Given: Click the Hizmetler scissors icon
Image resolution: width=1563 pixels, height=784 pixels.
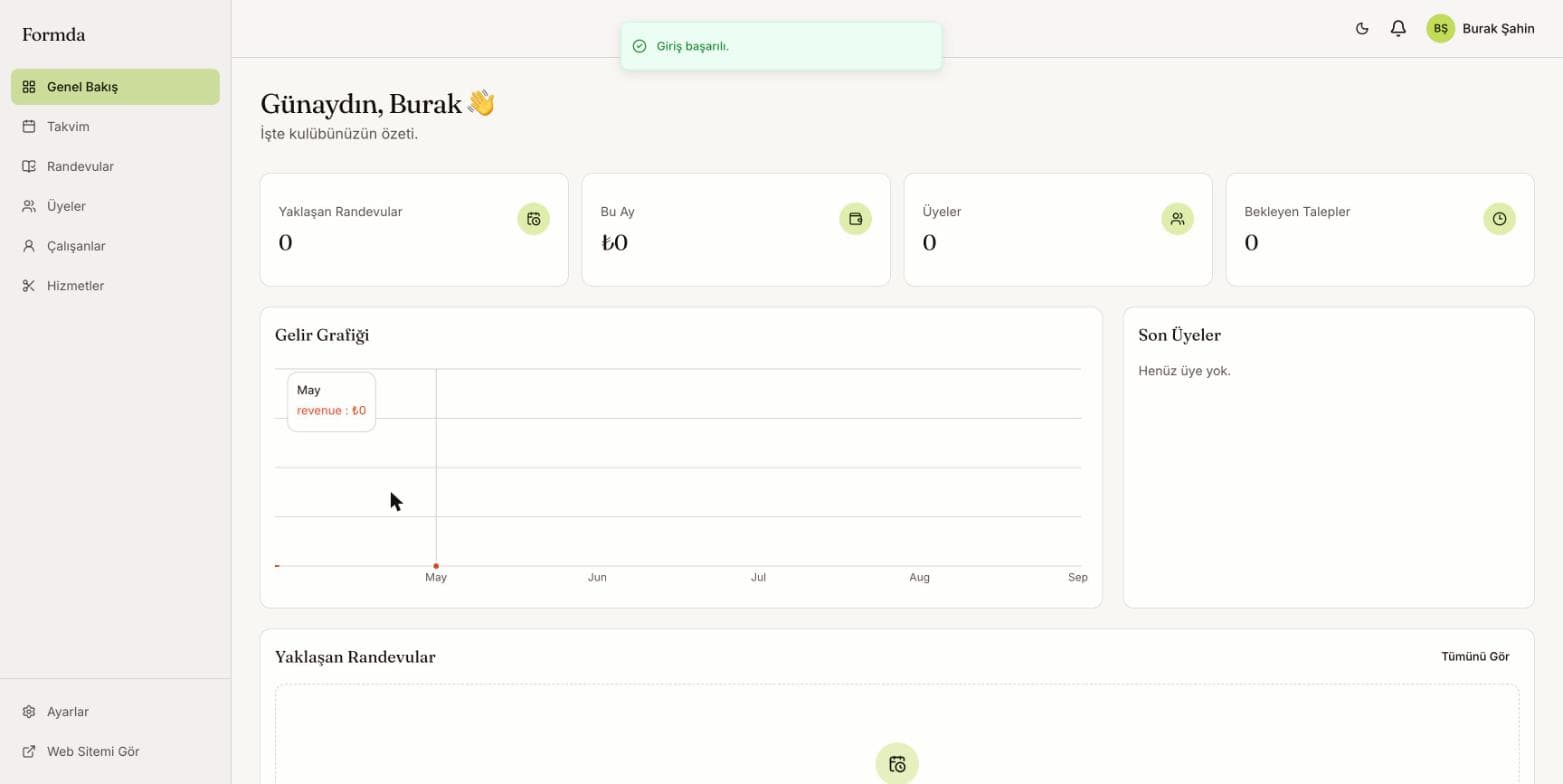Looking at the screenshot, I should tap(29, 286).
